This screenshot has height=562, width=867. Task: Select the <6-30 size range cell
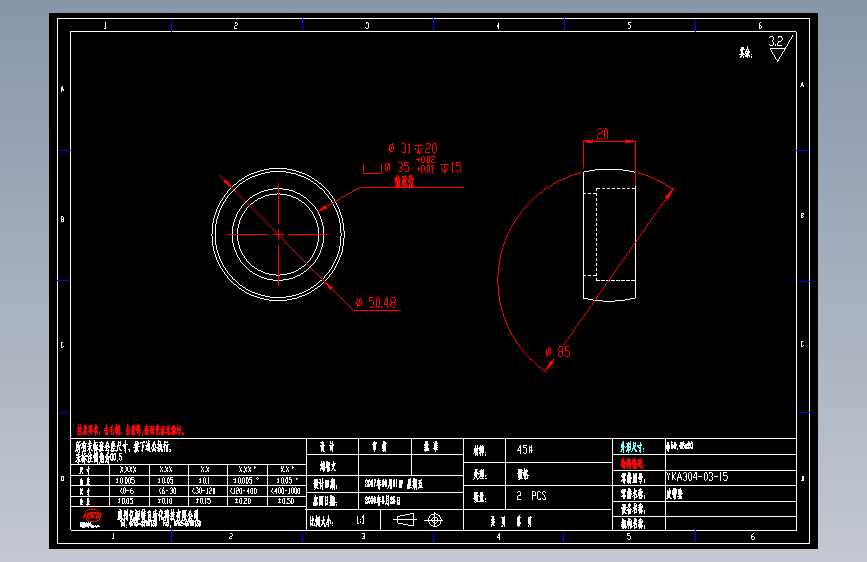coord(166,491)
